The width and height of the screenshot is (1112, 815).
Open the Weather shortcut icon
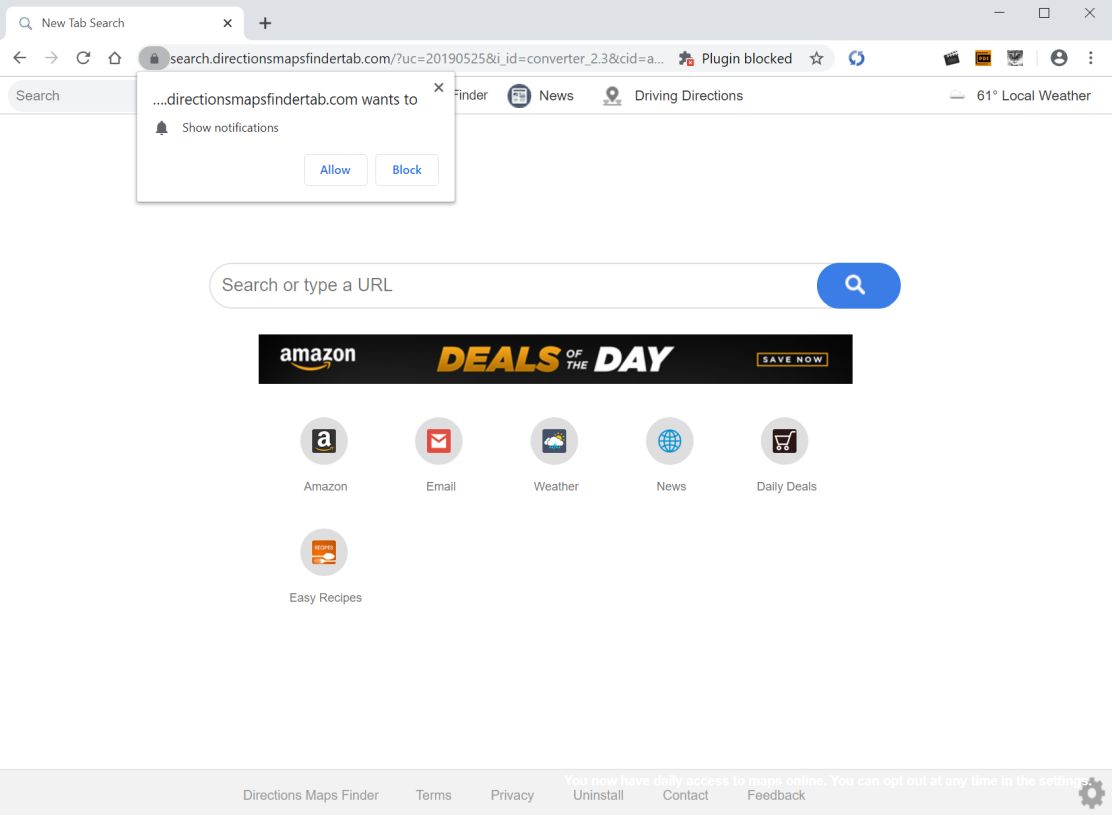click(554, 440)
